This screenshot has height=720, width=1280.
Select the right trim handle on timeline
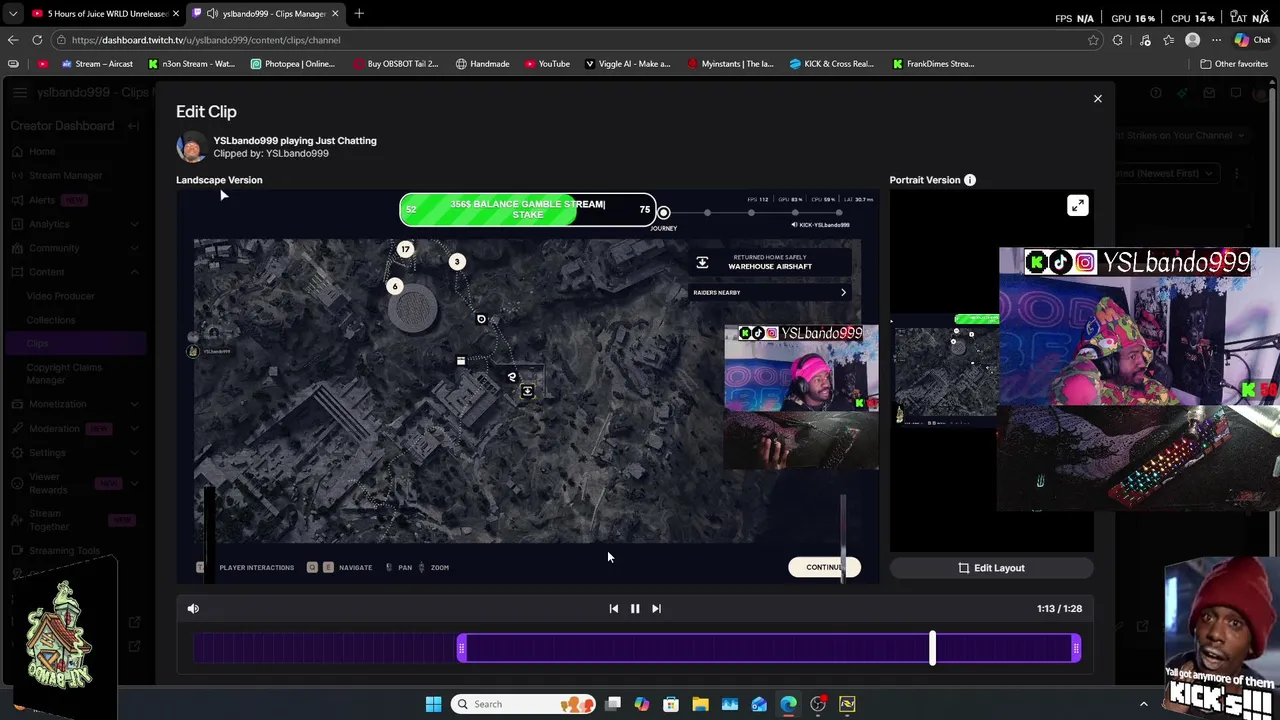click(1076, 649)
